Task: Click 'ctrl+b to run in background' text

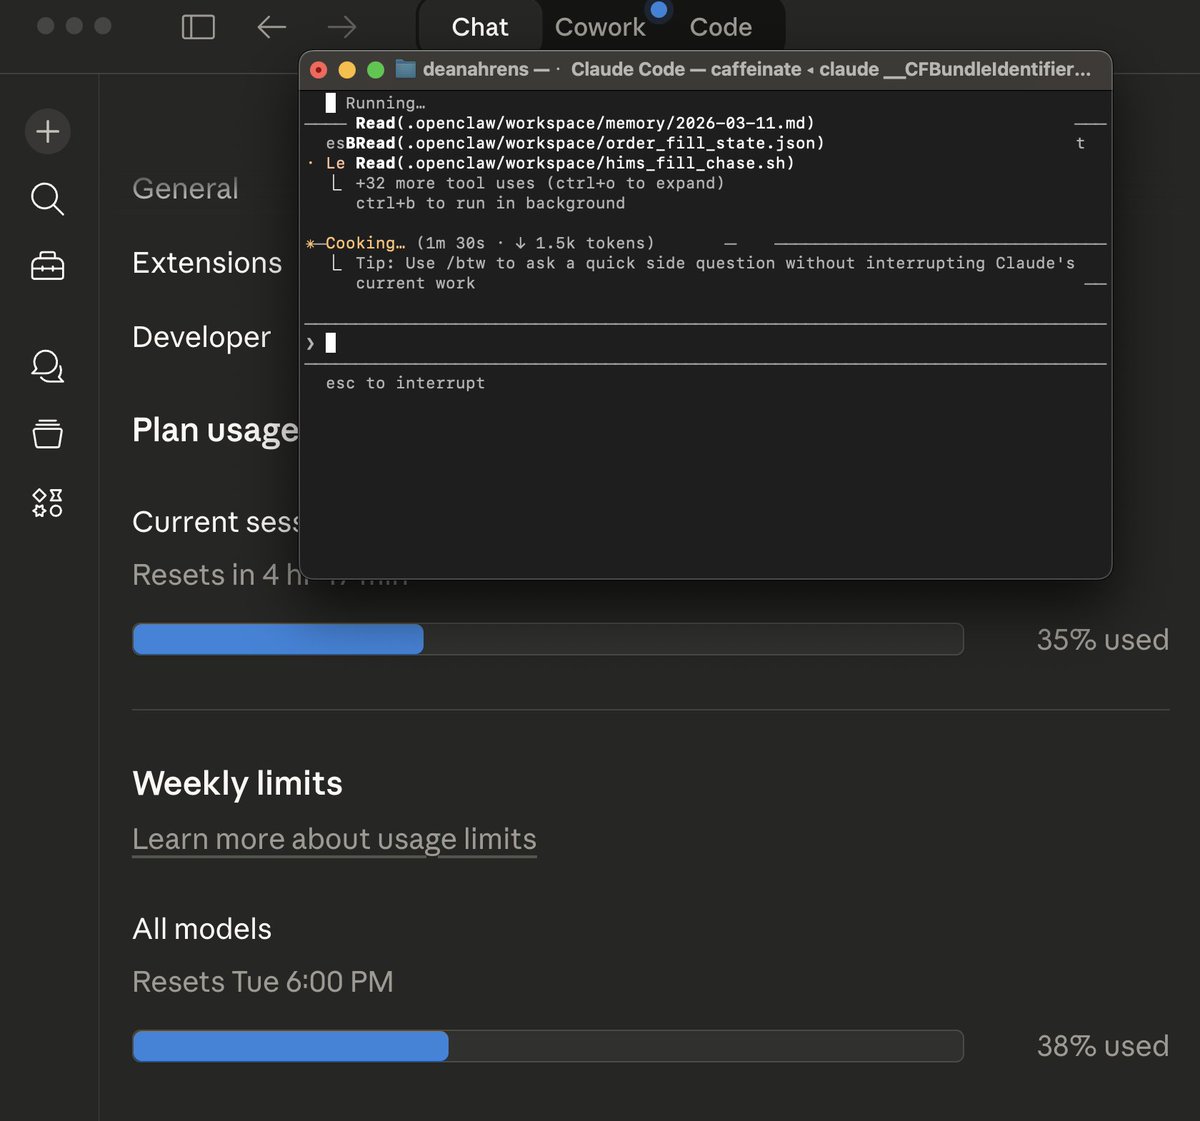Action: click(490, 203)
